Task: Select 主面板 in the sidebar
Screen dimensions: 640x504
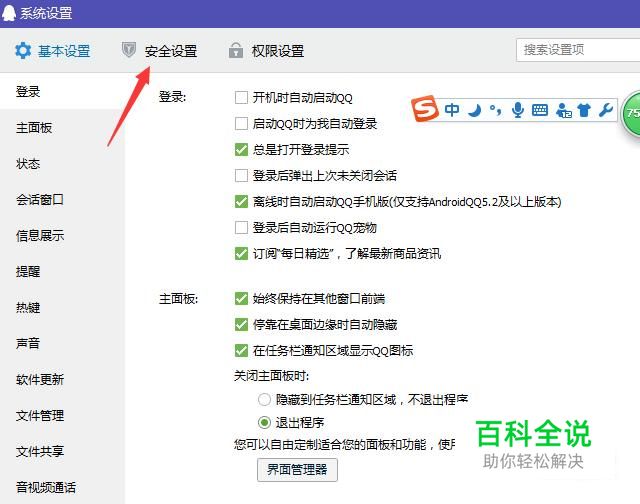Action: pyautogui.click(x=34, y=128)
